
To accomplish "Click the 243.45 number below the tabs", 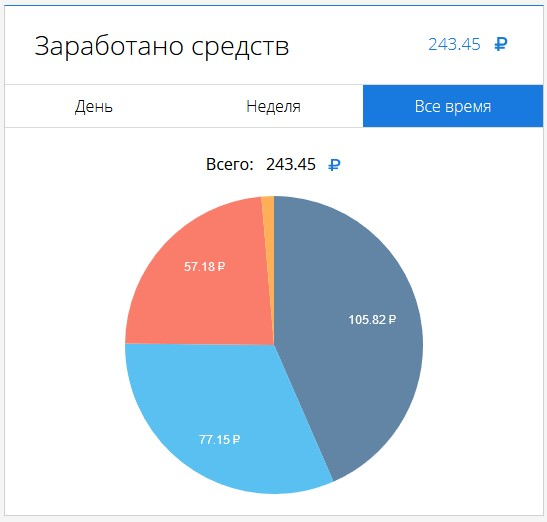I will [291, 164].
